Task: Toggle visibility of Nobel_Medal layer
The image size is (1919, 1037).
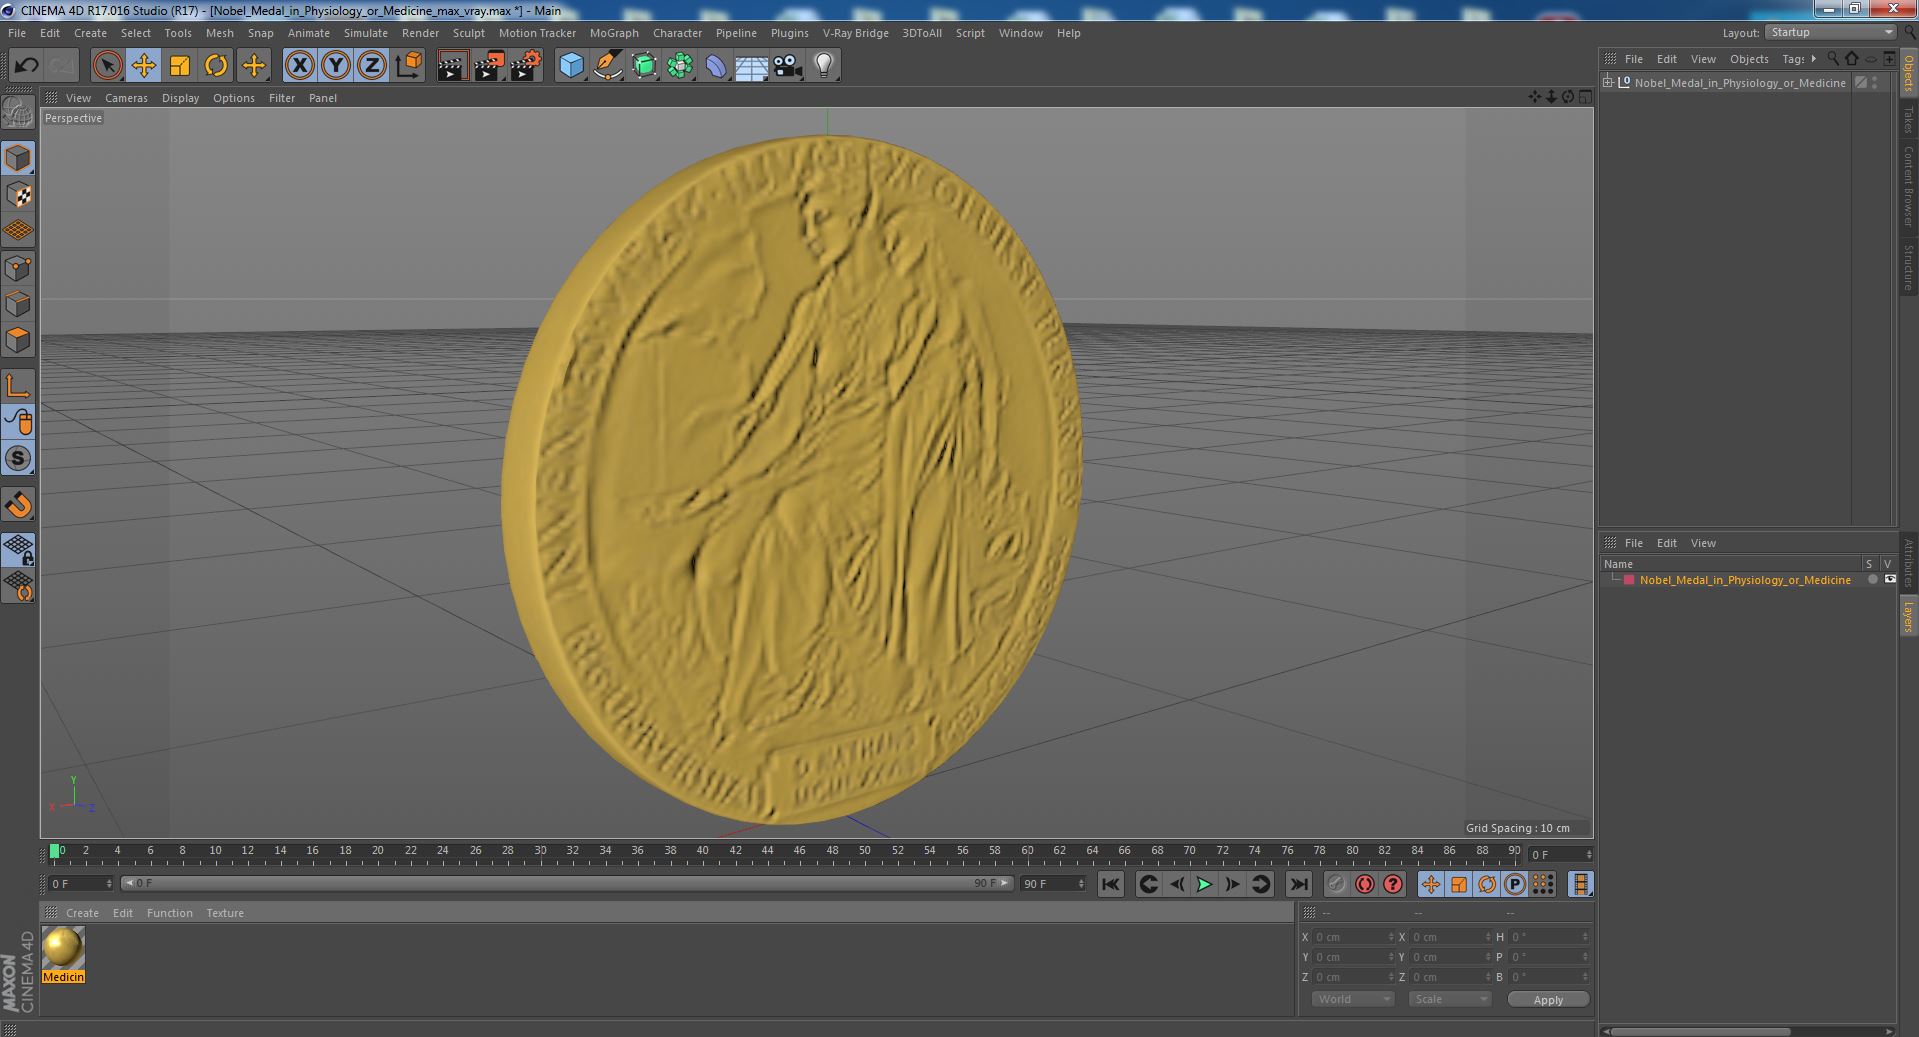Action: click(1890, 580)
